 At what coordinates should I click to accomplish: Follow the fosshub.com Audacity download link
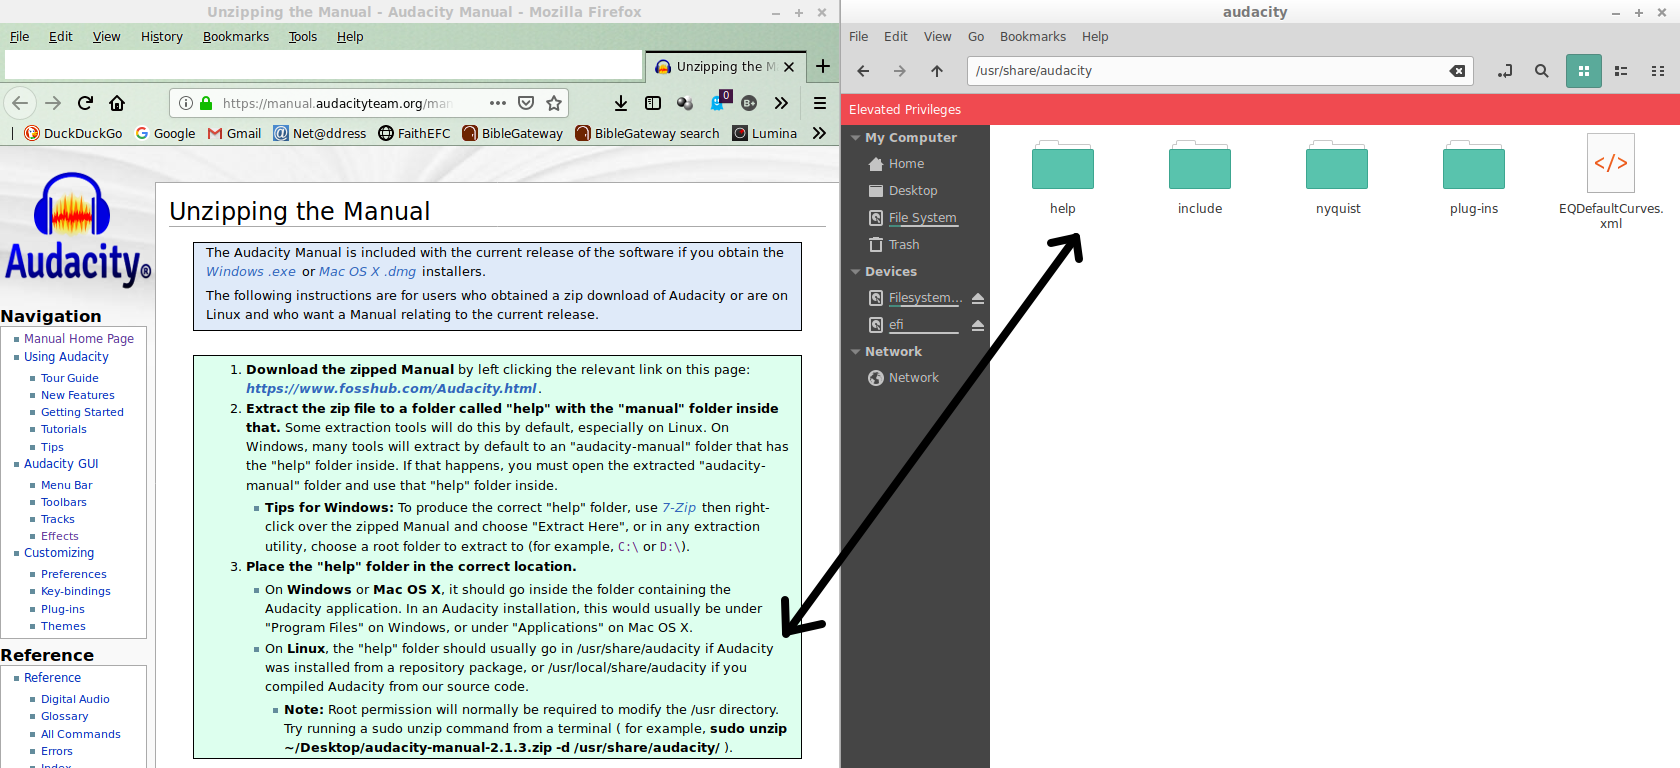pyautogui.click(x=392, y=389)
